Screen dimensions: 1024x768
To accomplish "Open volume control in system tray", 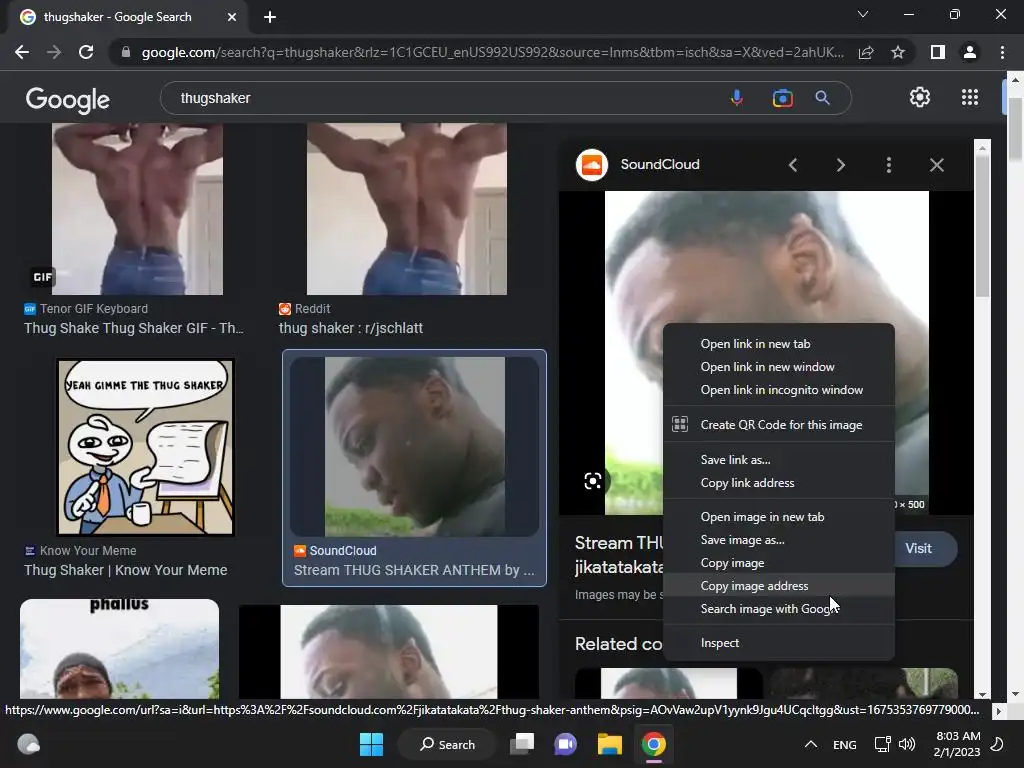I will pos(906,744).
